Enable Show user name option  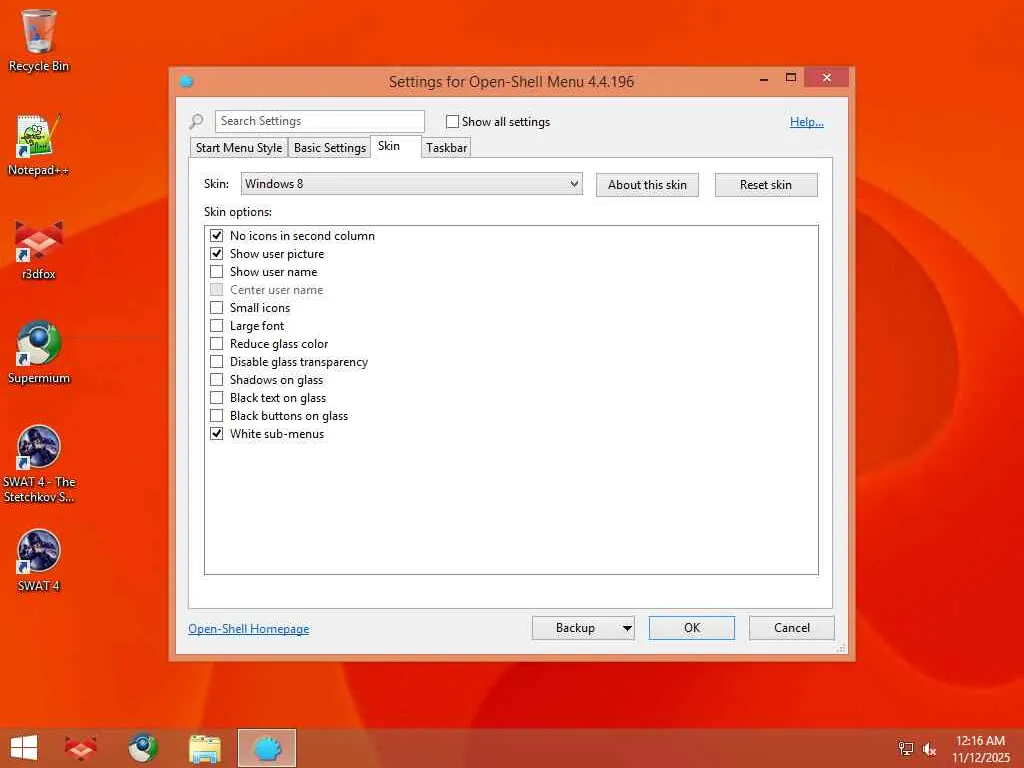pyautogui.click(x=216, y=272)
